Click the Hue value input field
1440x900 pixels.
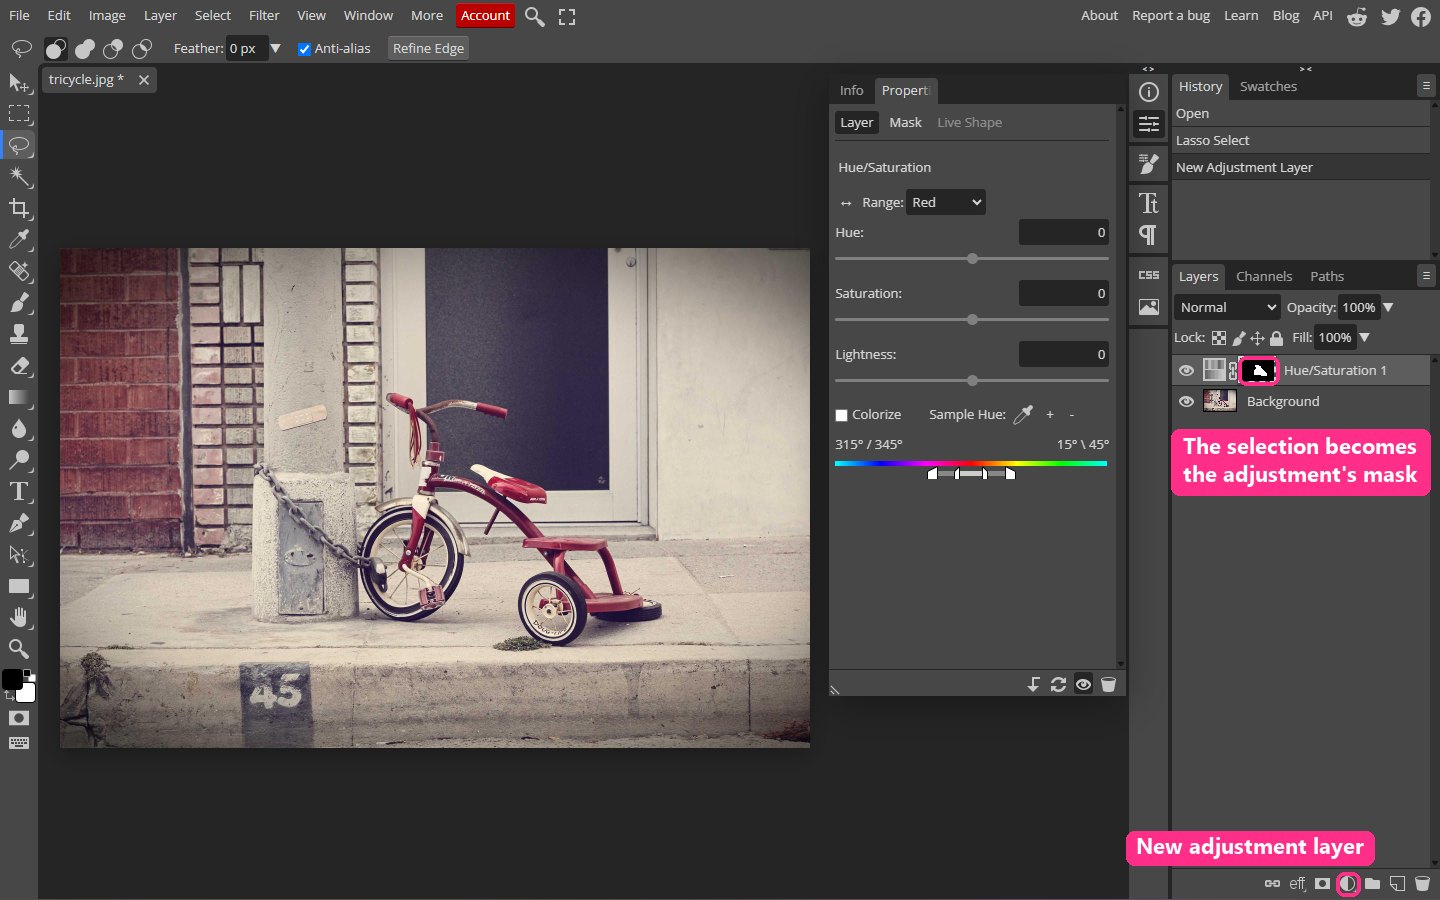pyautogui.click(x=1064, y=232)
